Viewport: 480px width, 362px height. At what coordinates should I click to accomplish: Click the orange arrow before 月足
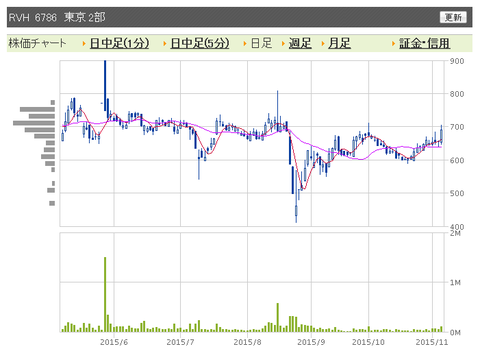click(323, 43)
